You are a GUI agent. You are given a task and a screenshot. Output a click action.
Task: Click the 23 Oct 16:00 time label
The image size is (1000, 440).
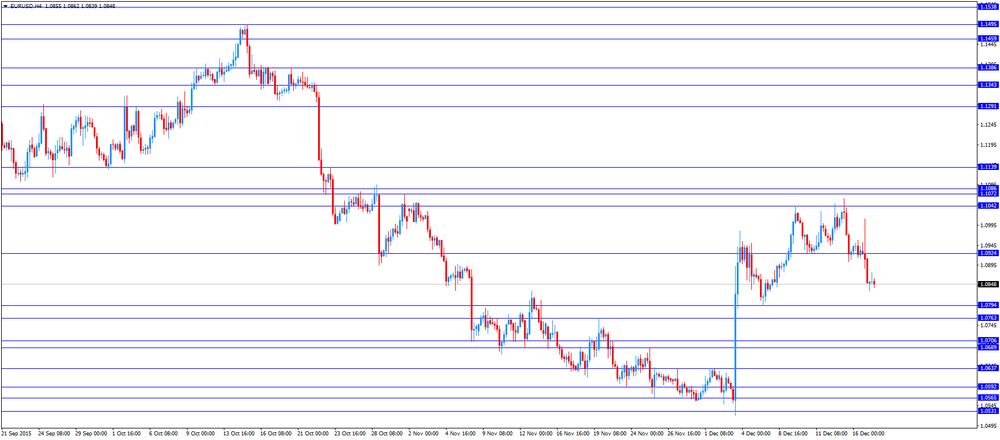pyautogui.click(x=349, y=433)
